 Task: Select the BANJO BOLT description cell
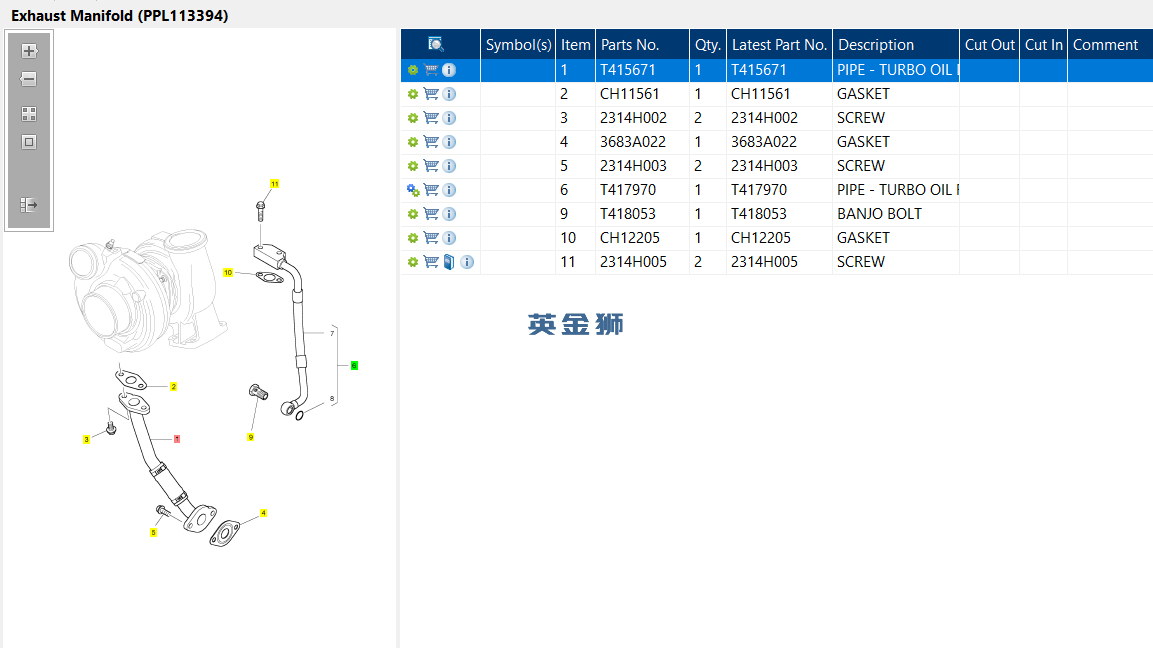pyautogui.click(x=896, y=214)
